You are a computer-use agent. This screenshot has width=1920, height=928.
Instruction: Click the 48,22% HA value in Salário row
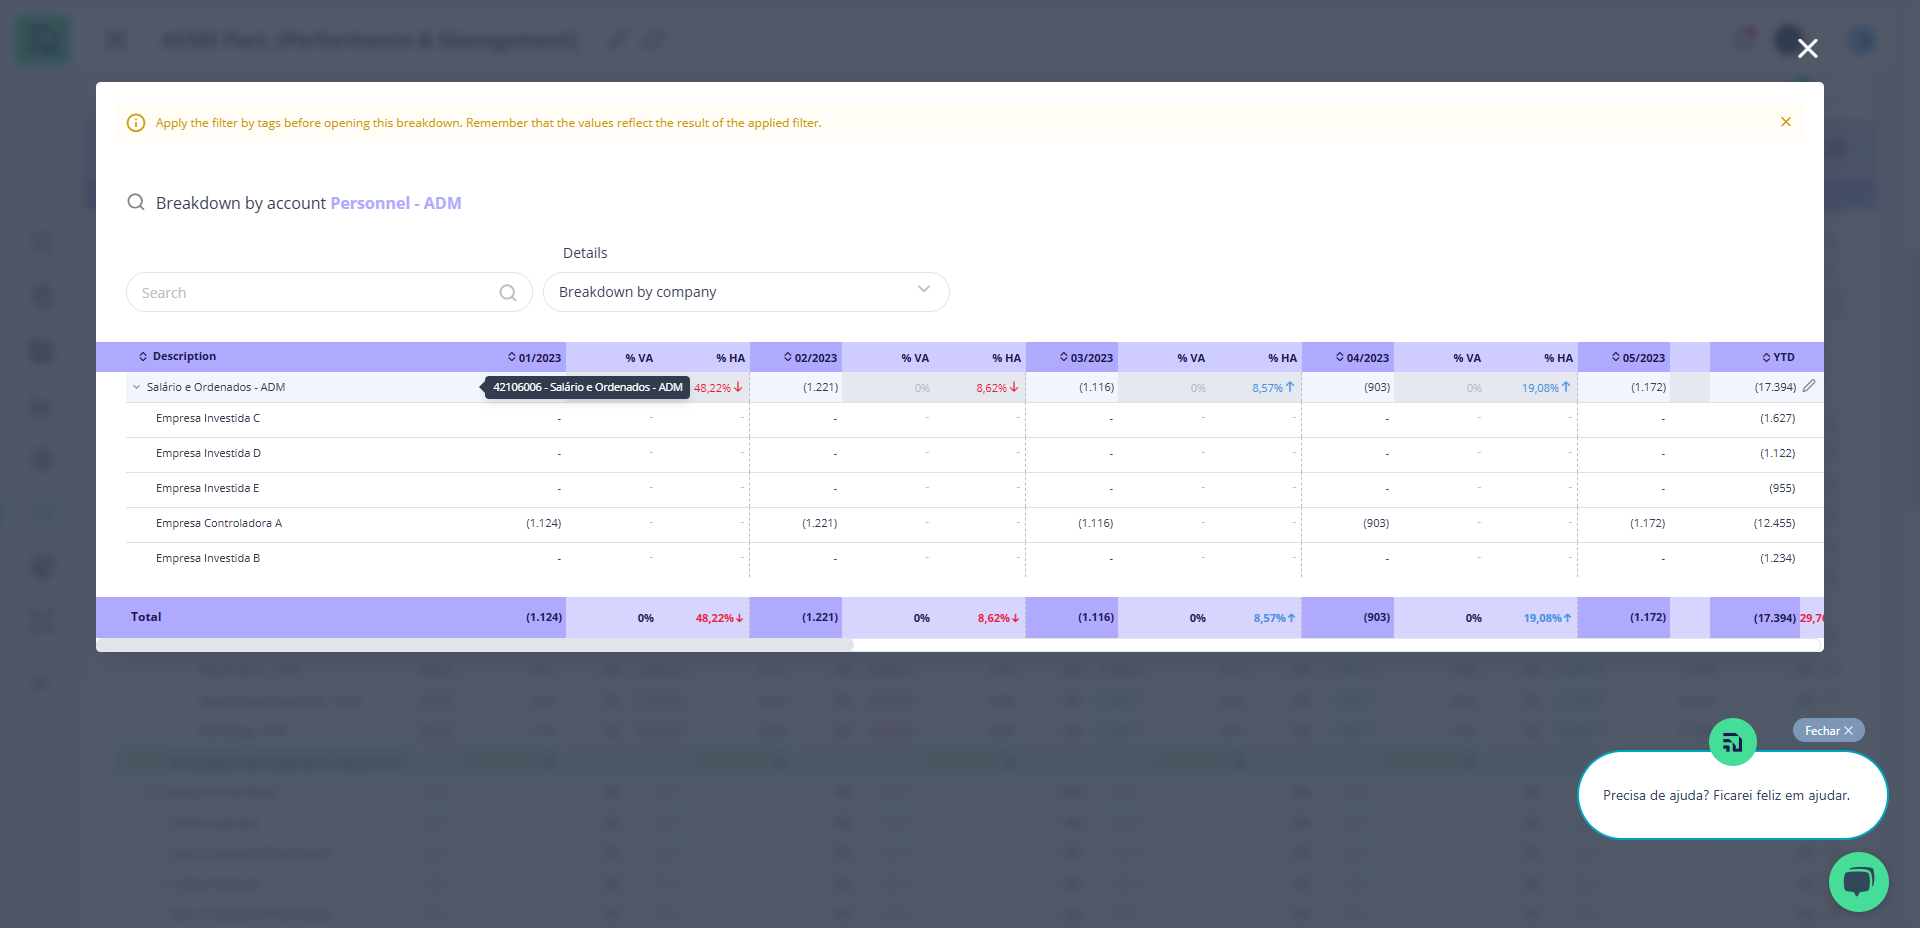coord(718,388)
